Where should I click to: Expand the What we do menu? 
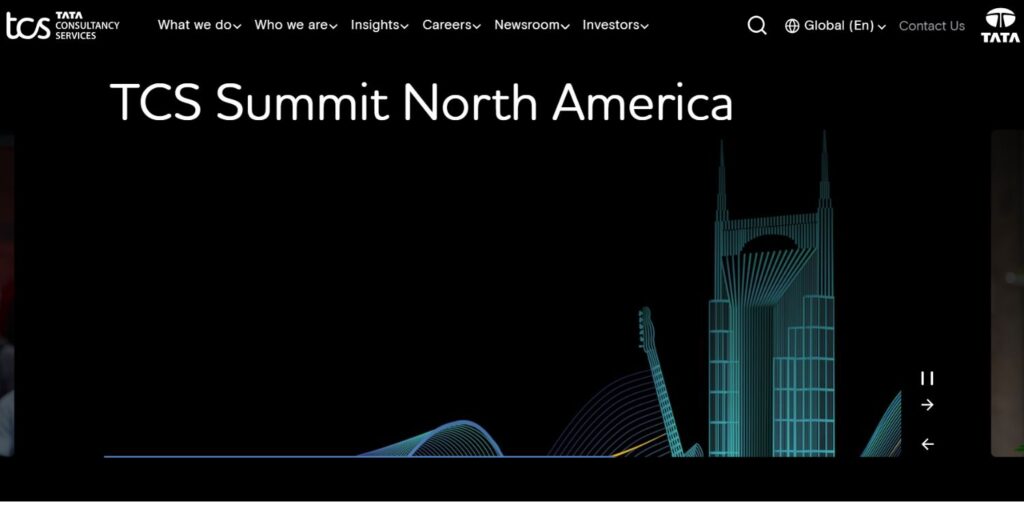pyautogui.click(x=199, y=26)
